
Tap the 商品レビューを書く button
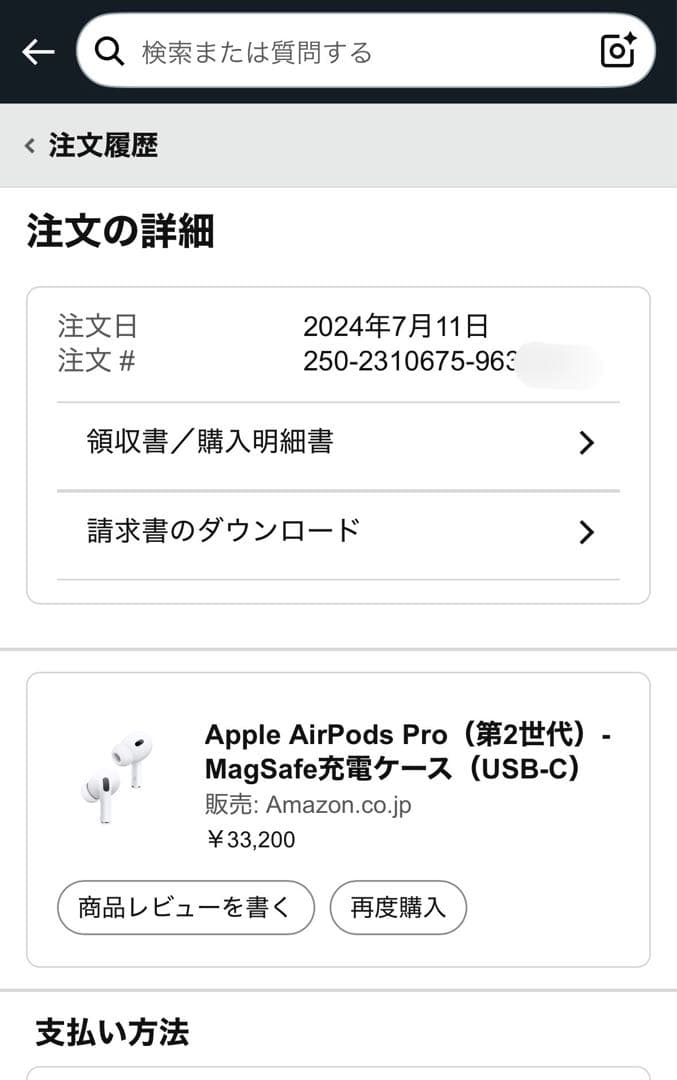coord(185,907)
